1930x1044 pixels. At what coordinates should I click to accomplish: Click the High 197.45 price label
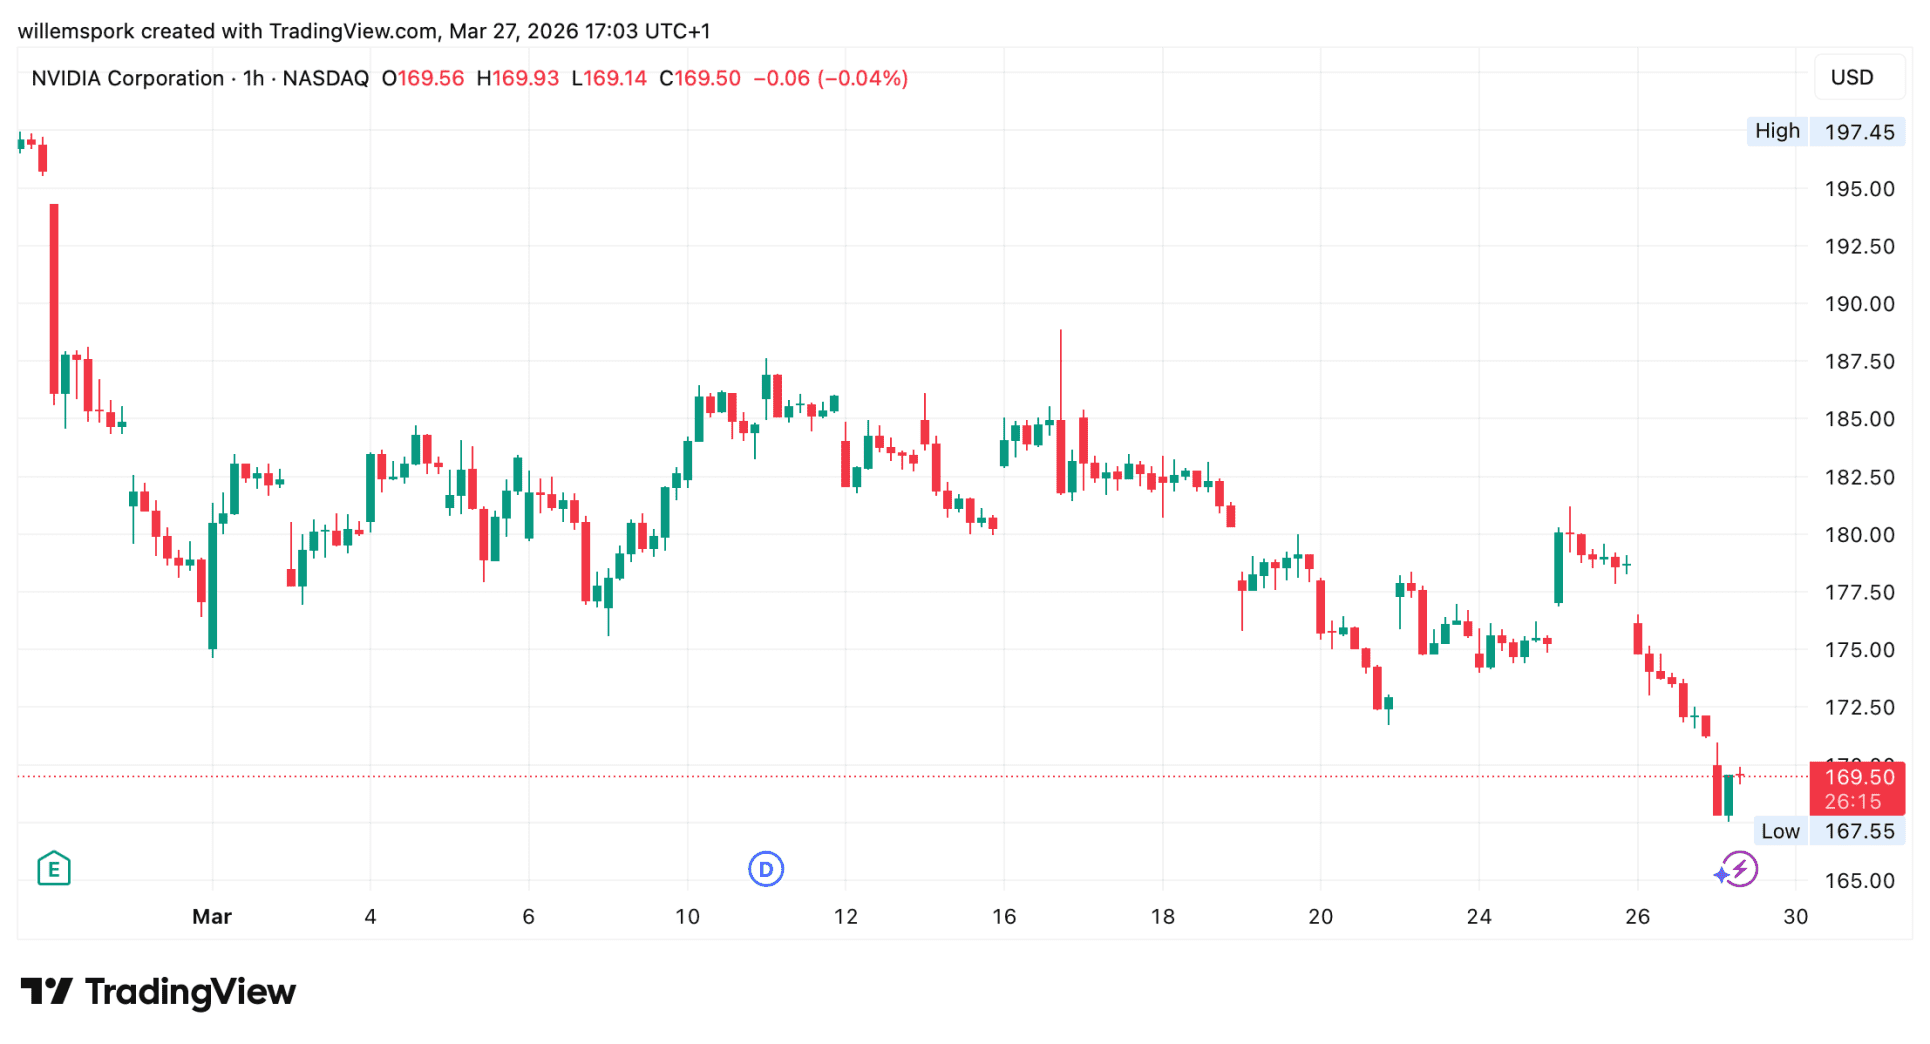pos(1825,131)
